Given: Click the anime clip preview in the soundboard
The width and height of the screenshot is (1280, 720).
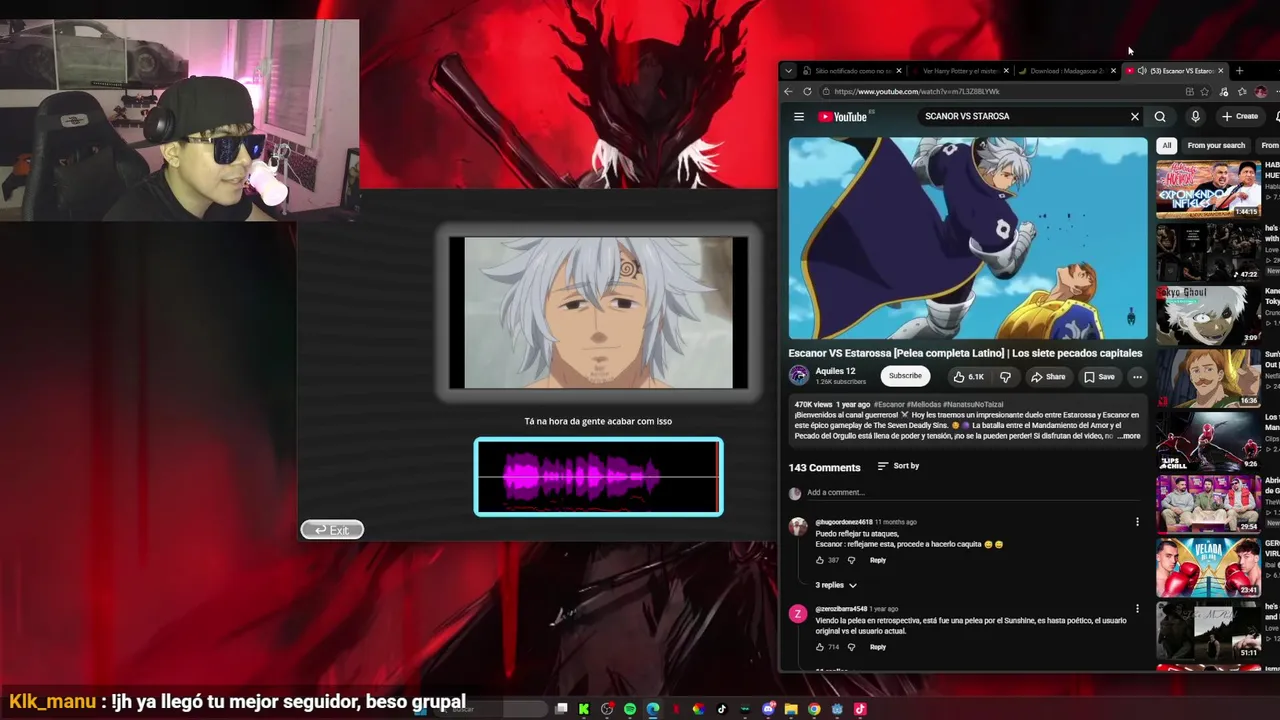Looking at the screenshot, I should click(x=598, y=313).
